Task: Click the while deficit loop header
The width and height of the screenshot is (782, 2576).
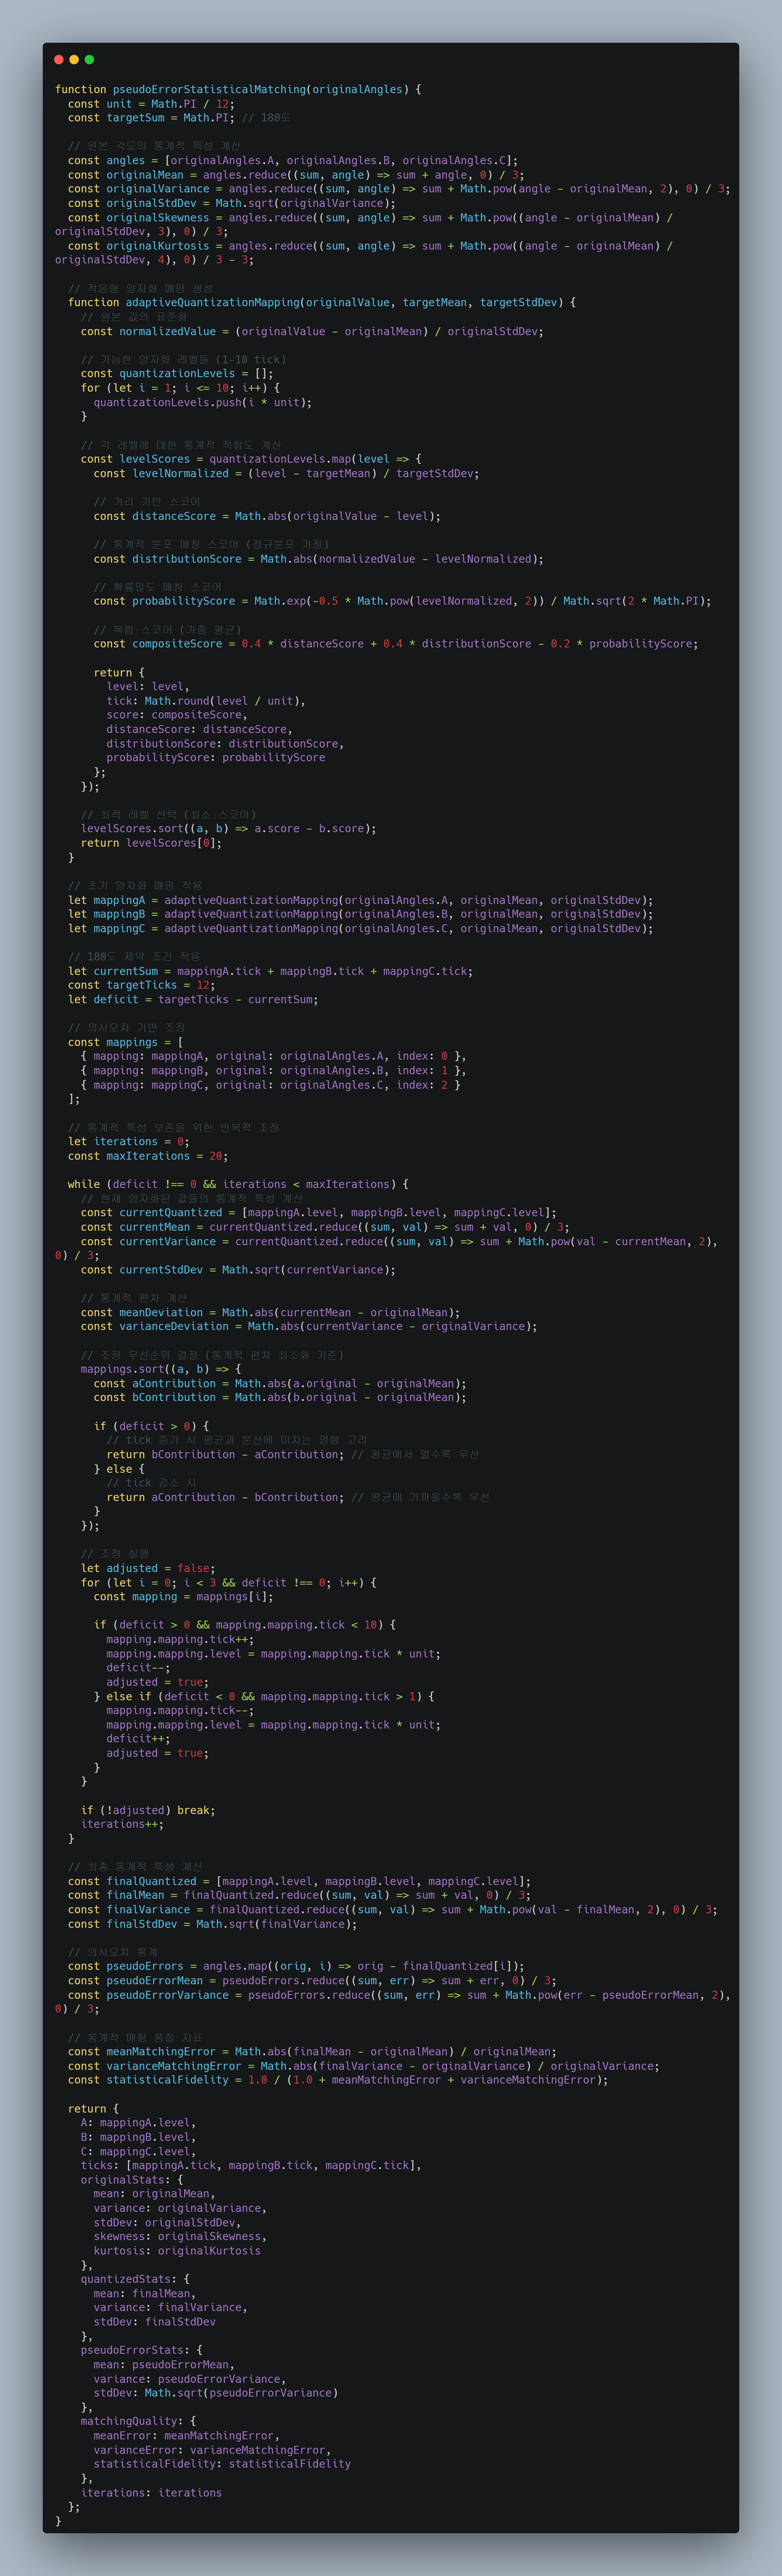Action: tap(238, 1184)
